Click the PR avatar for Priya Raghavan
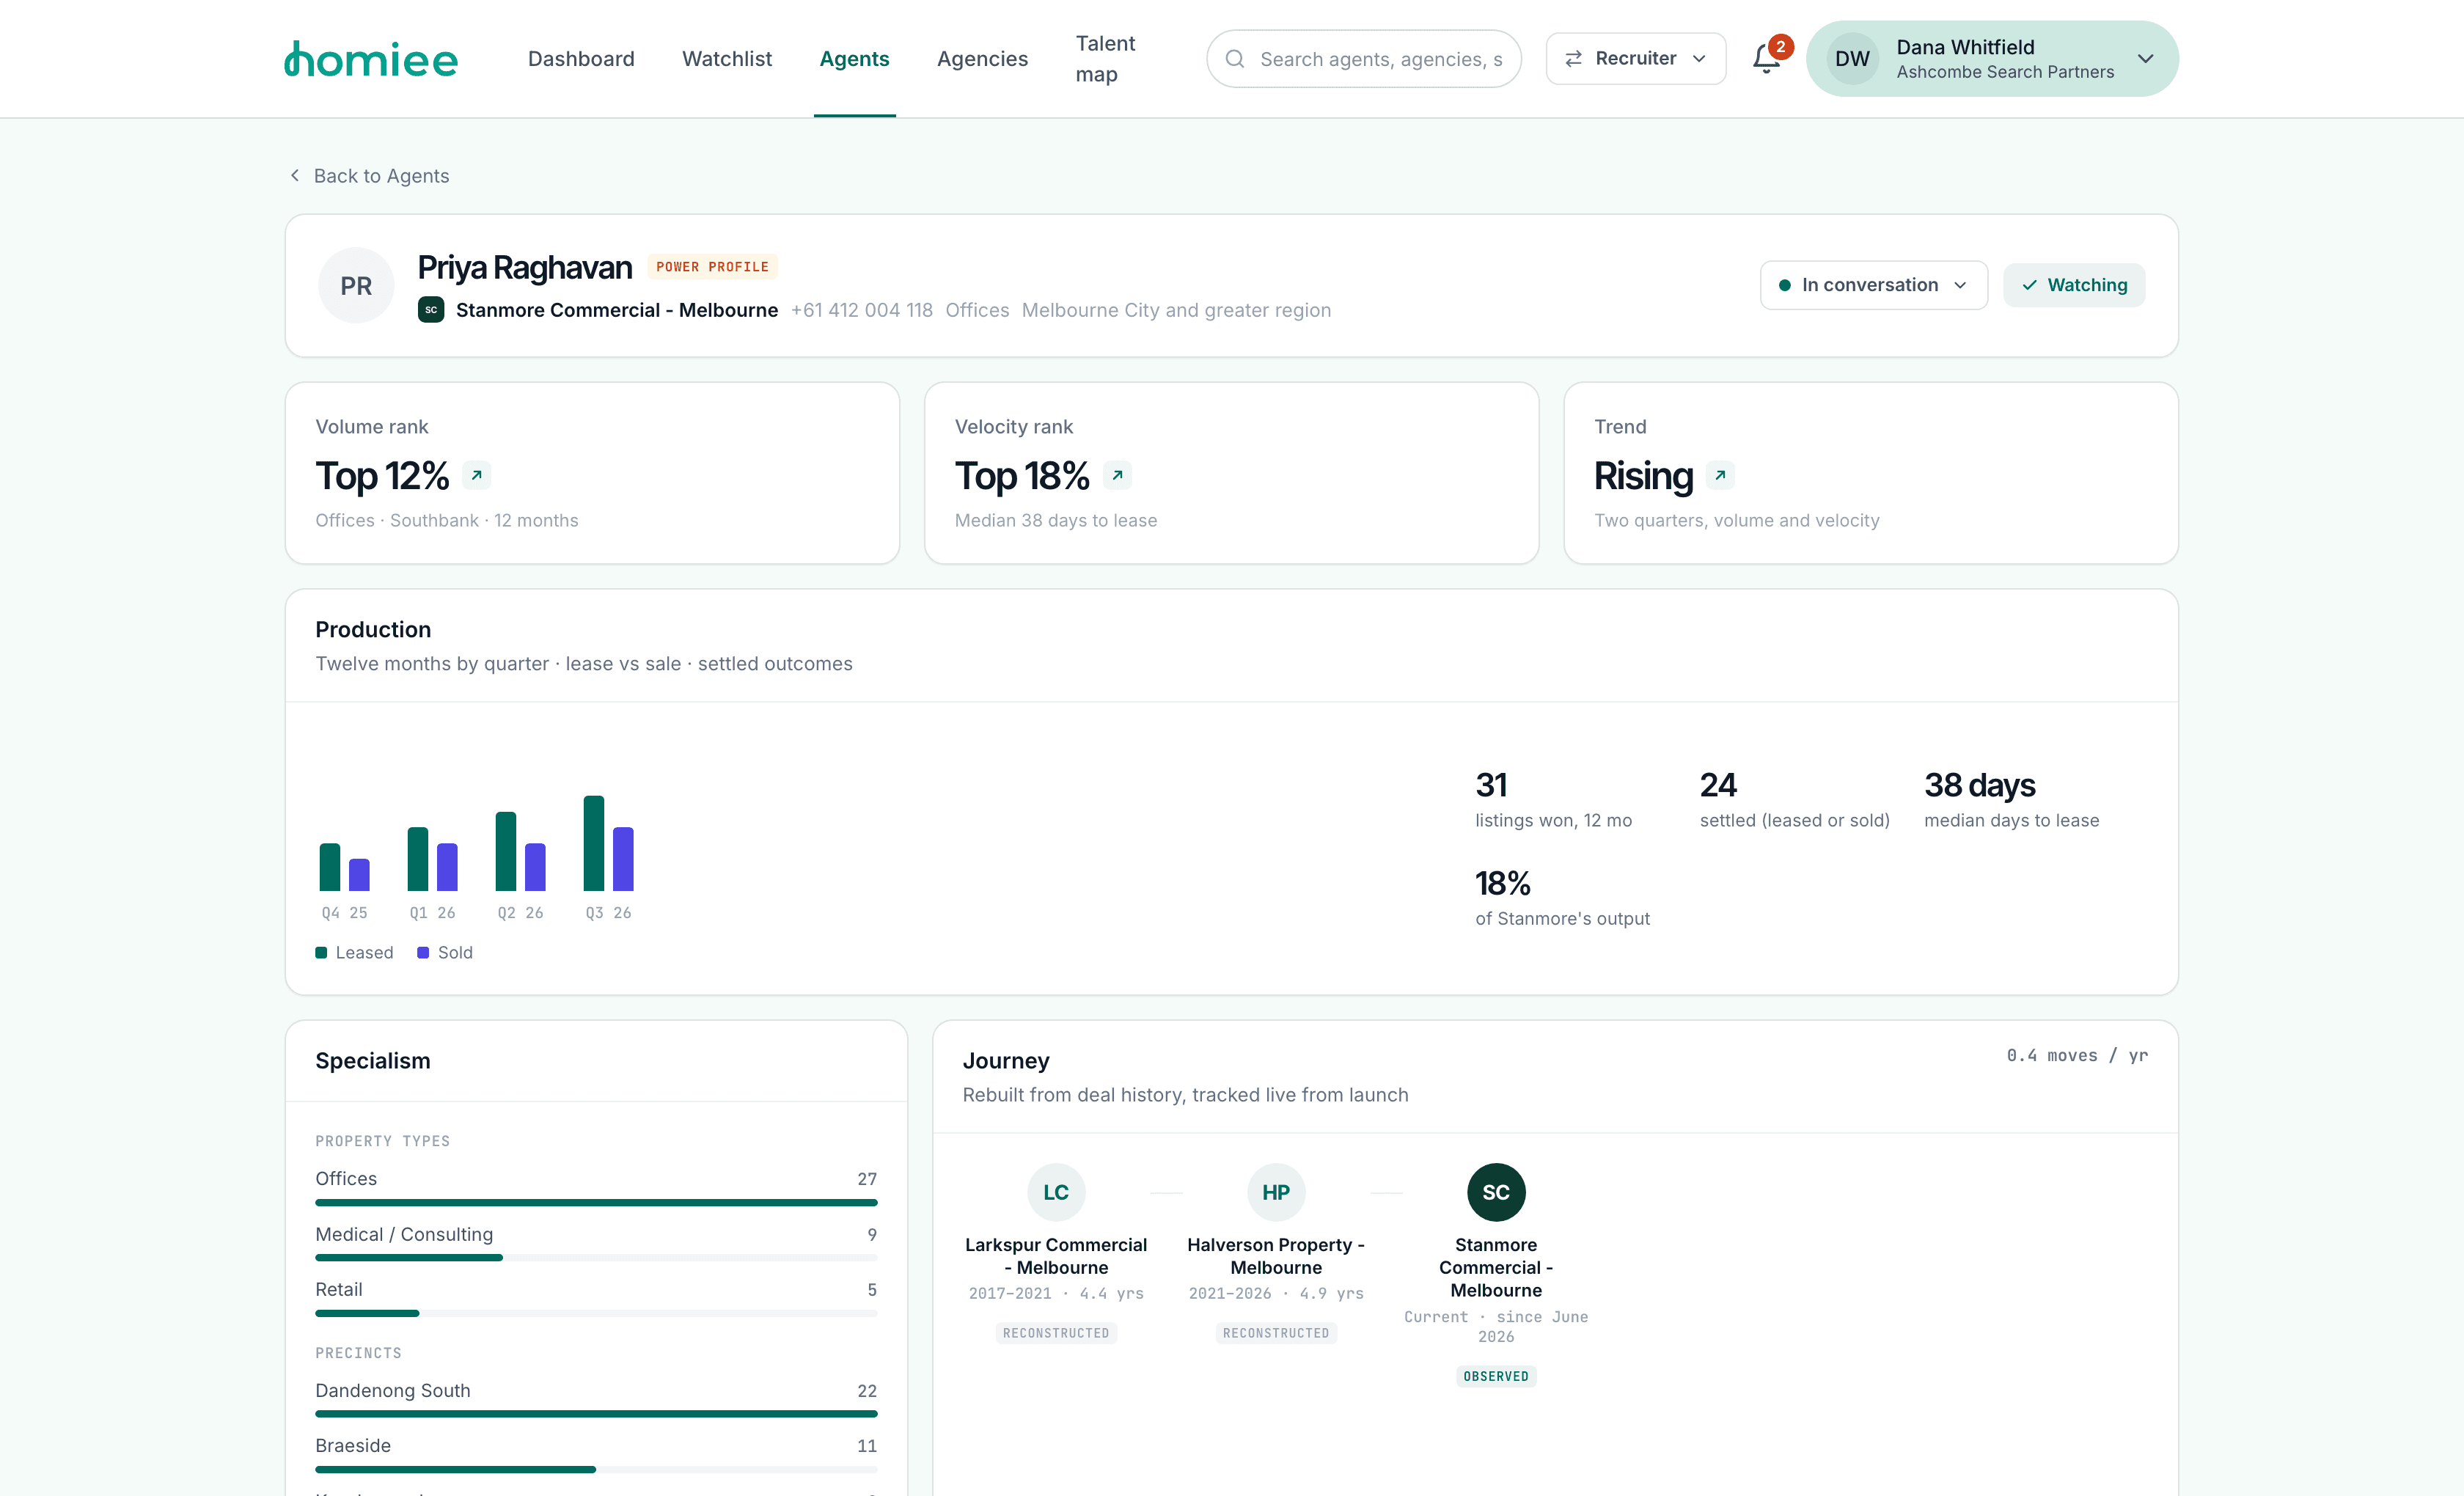2464x1496 pixels. pos(356,286)
